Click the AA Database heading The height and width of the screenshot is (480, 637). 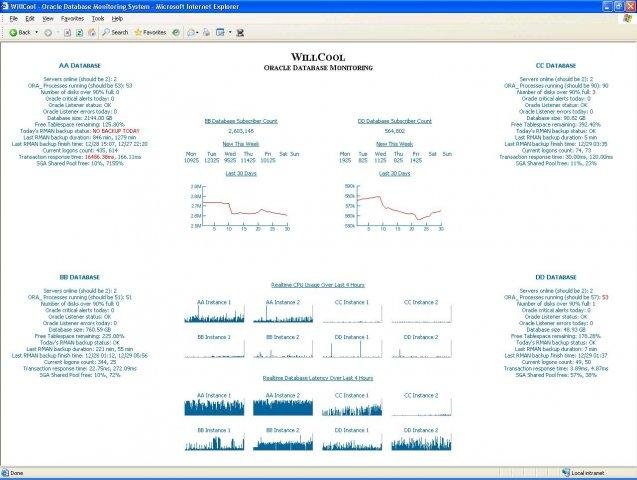pyautogui.click(x=80, y=65)
